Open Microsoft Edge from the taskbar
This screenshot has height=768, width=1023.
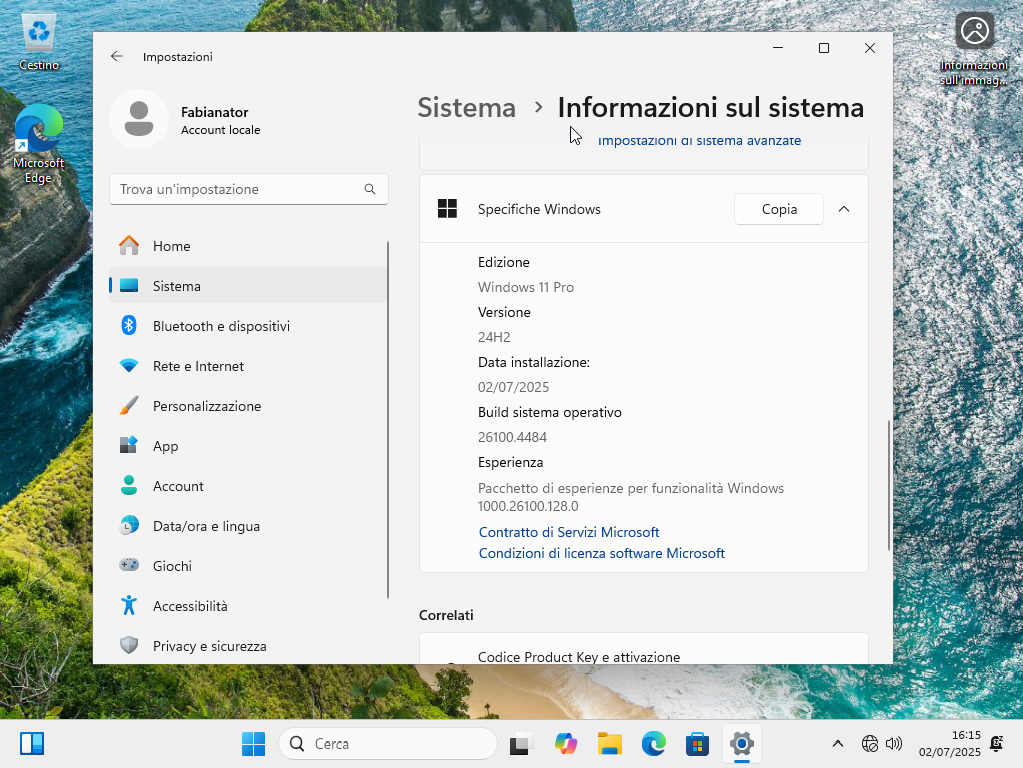coord(653,744)
